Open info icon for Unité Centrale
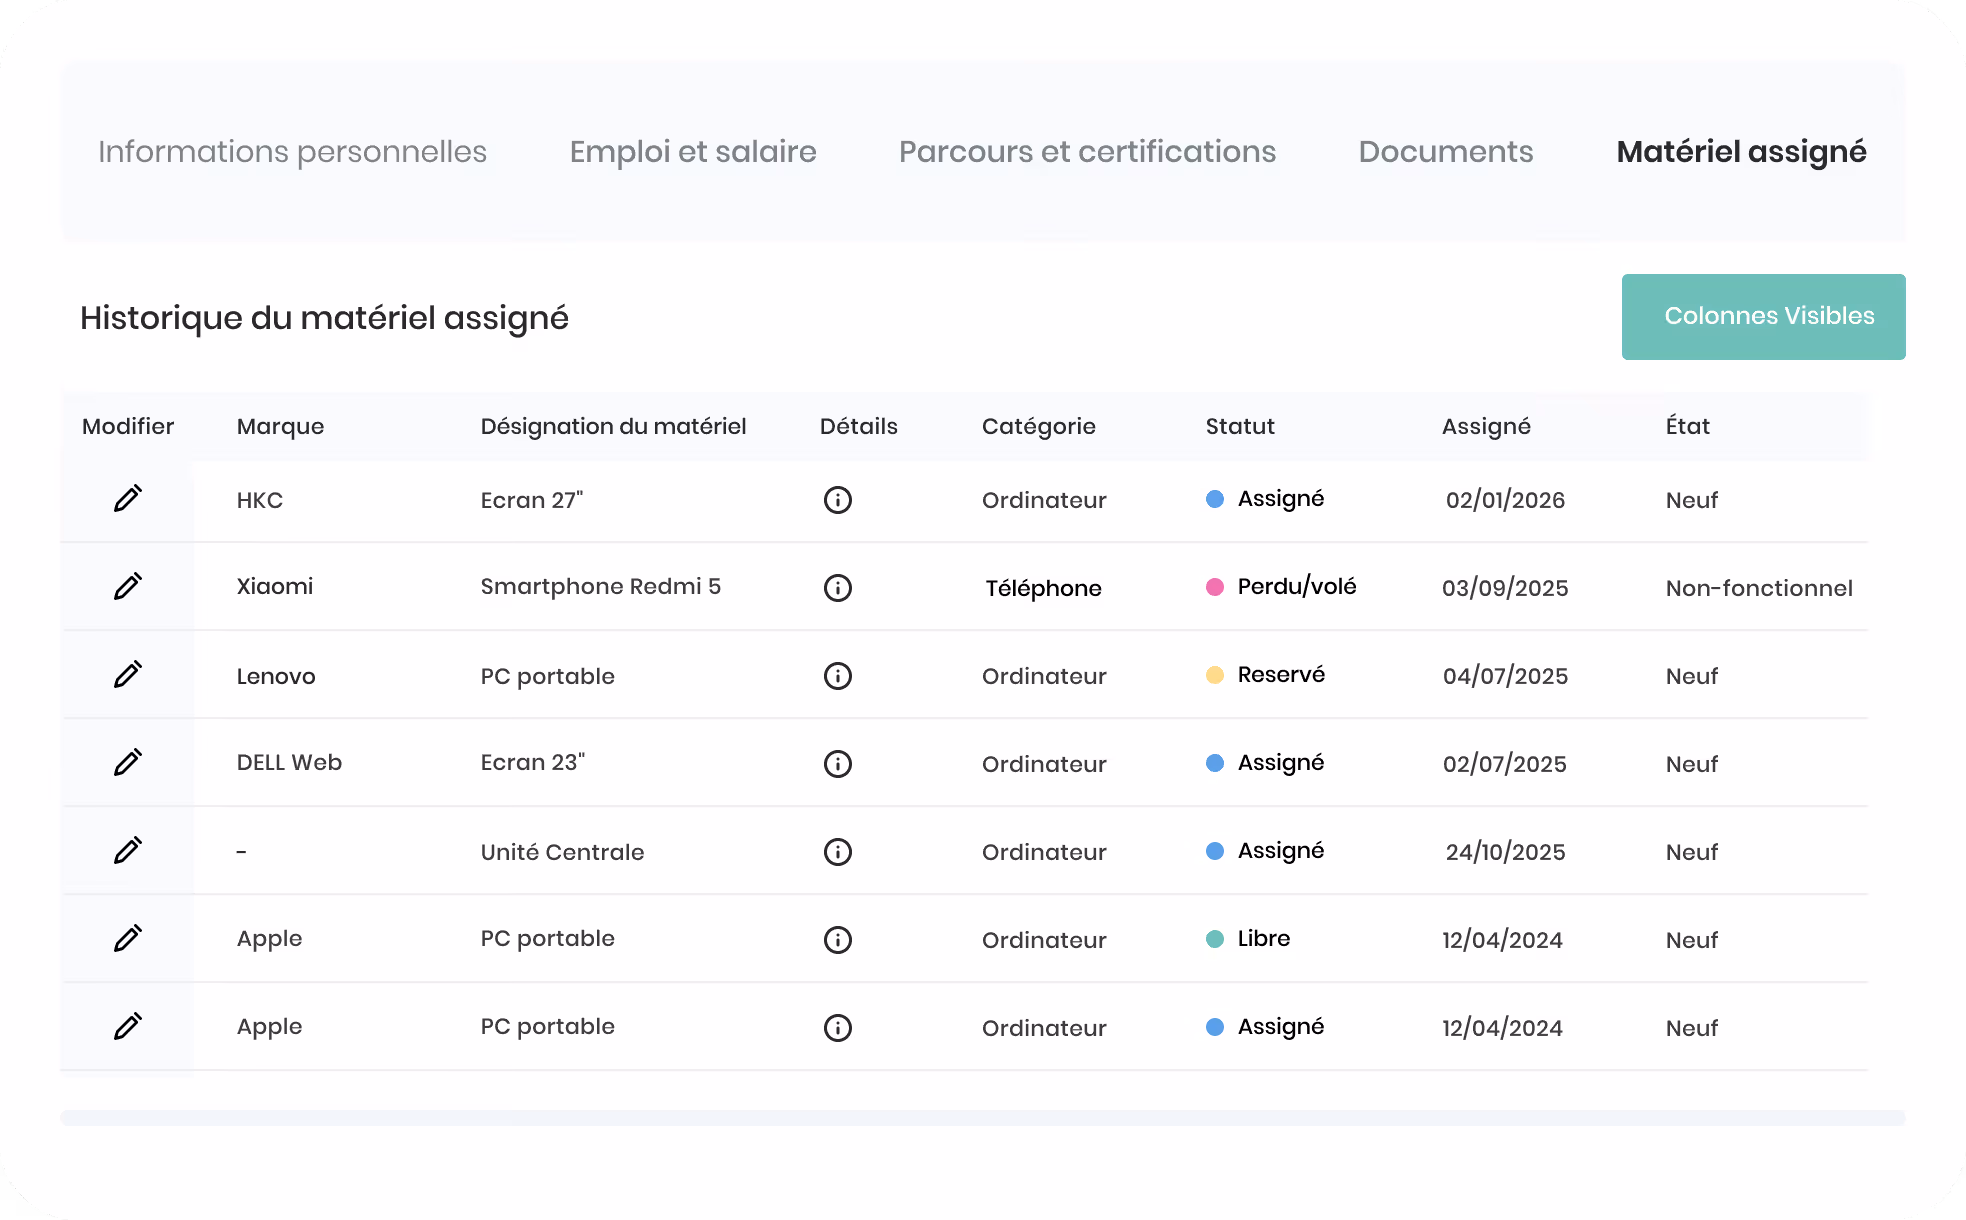 (838, 852)
